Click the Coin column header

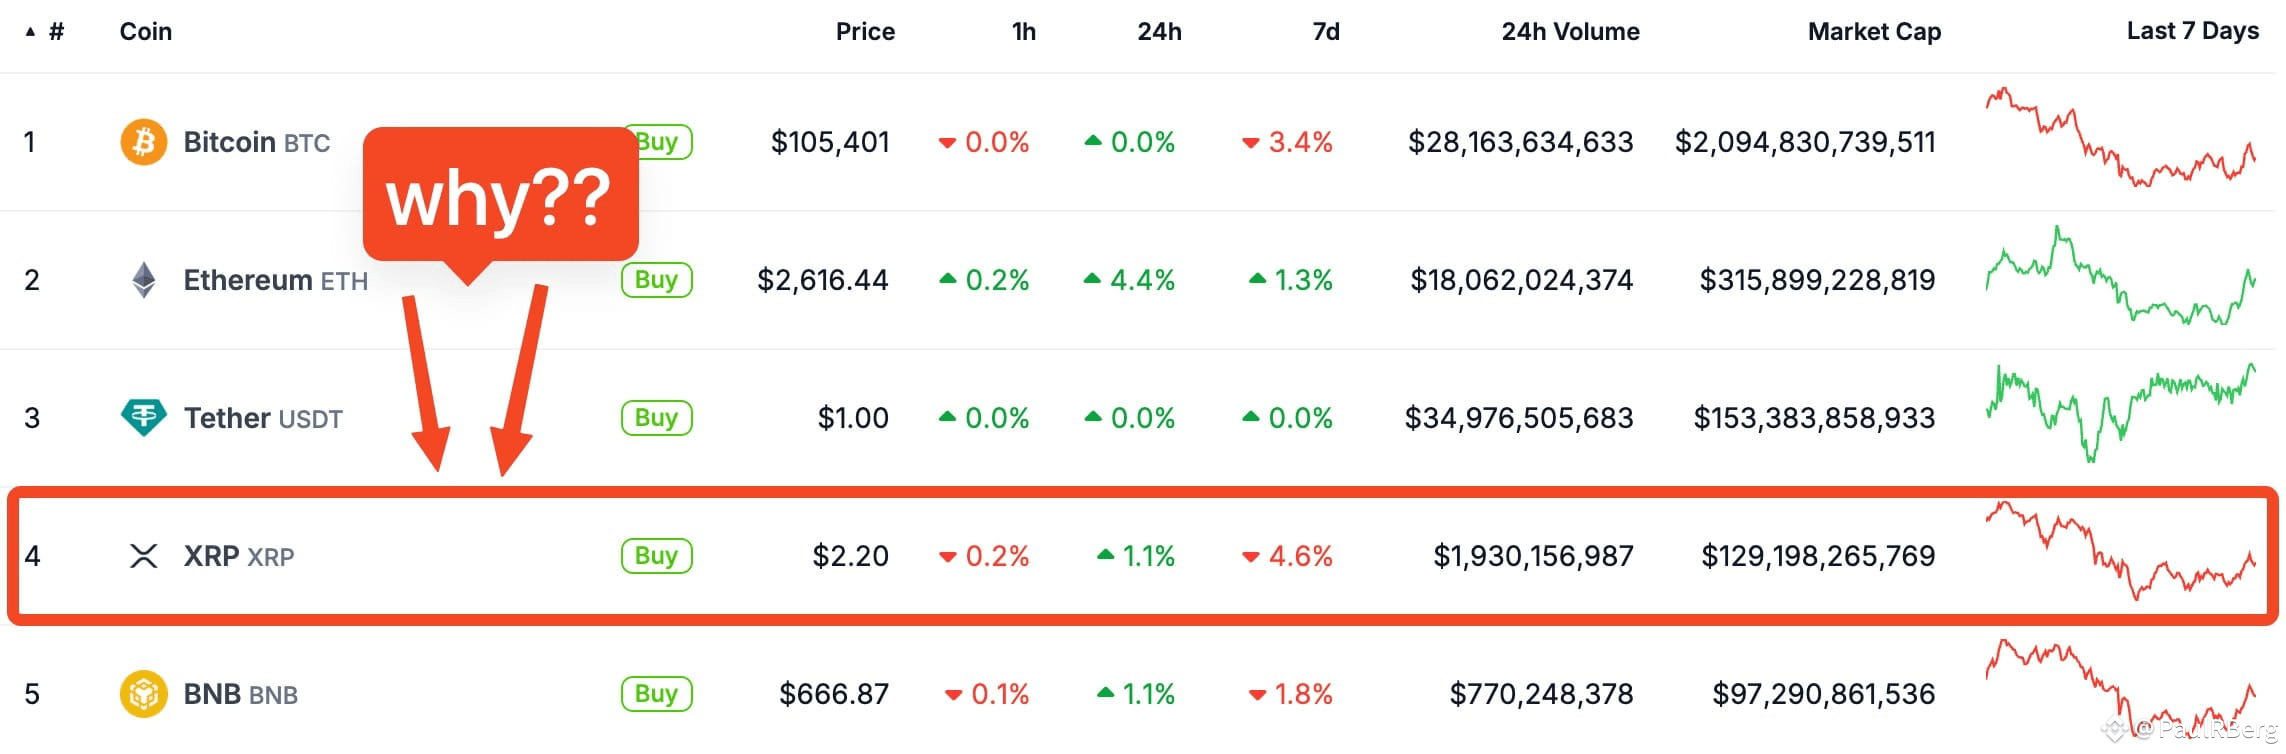pyautogui.click(x=146, y=32)
